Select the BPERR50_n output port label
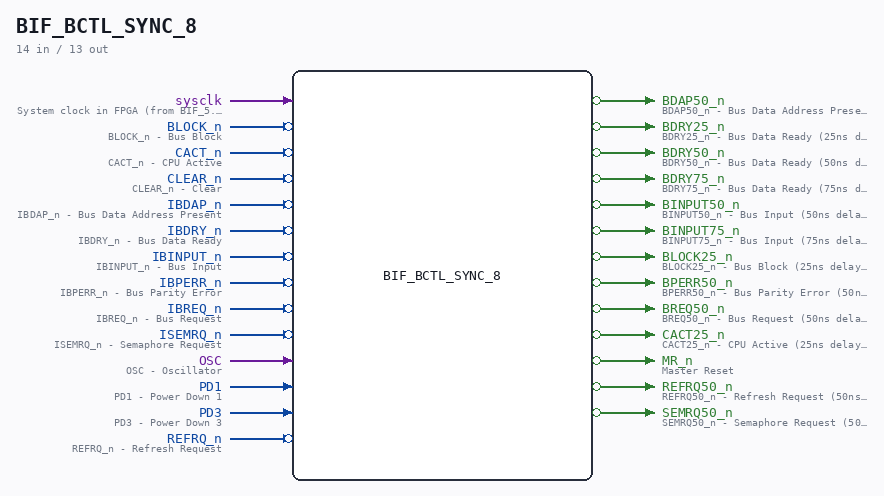The width and height of the screenshot is (884, 496). [x=697, y=282]
